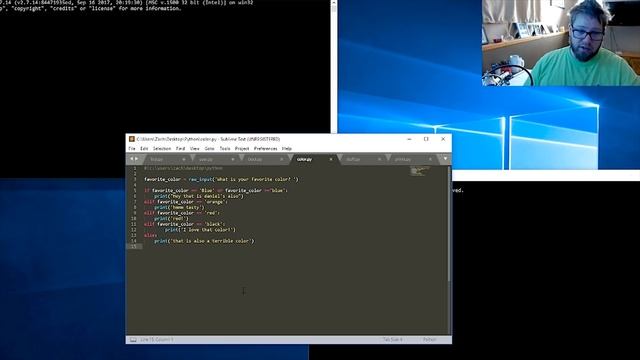Maximize the Sublime Text window
The width and height of the screenshot is (640, 360).
426,139
